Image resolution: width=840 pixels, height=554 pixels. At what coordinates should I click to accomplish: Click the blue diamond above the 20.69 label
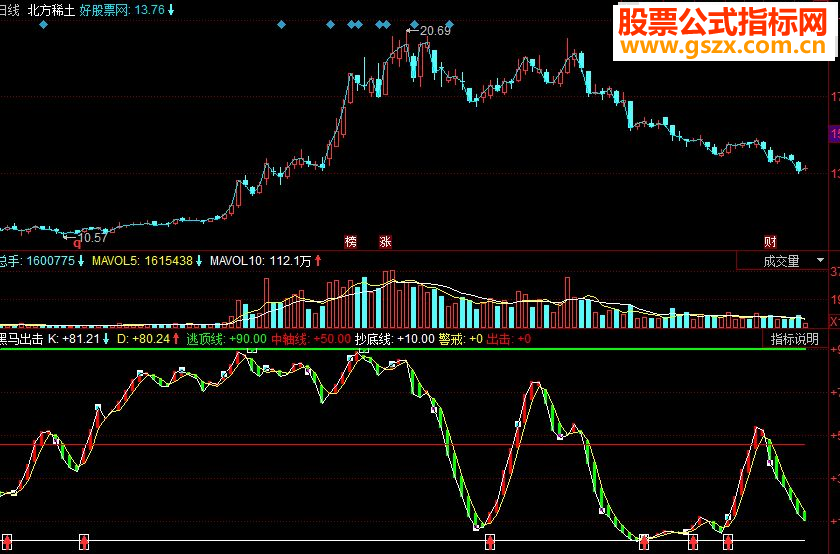click(x=414, y=24)
